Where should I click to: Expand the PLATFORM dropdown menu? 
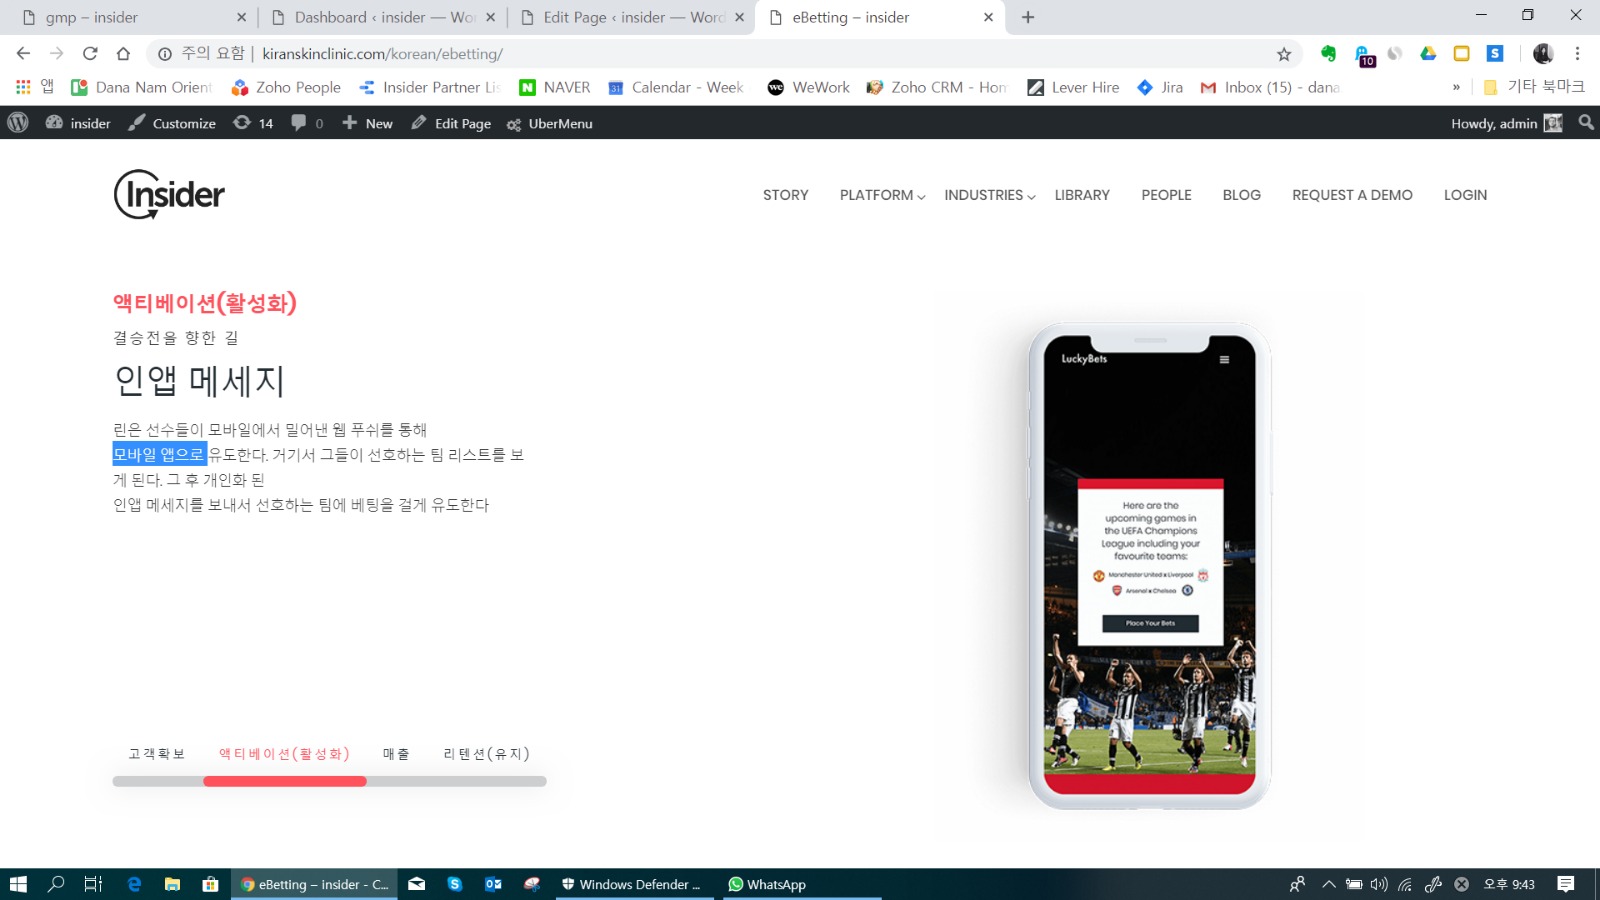(x=882, y=195)
